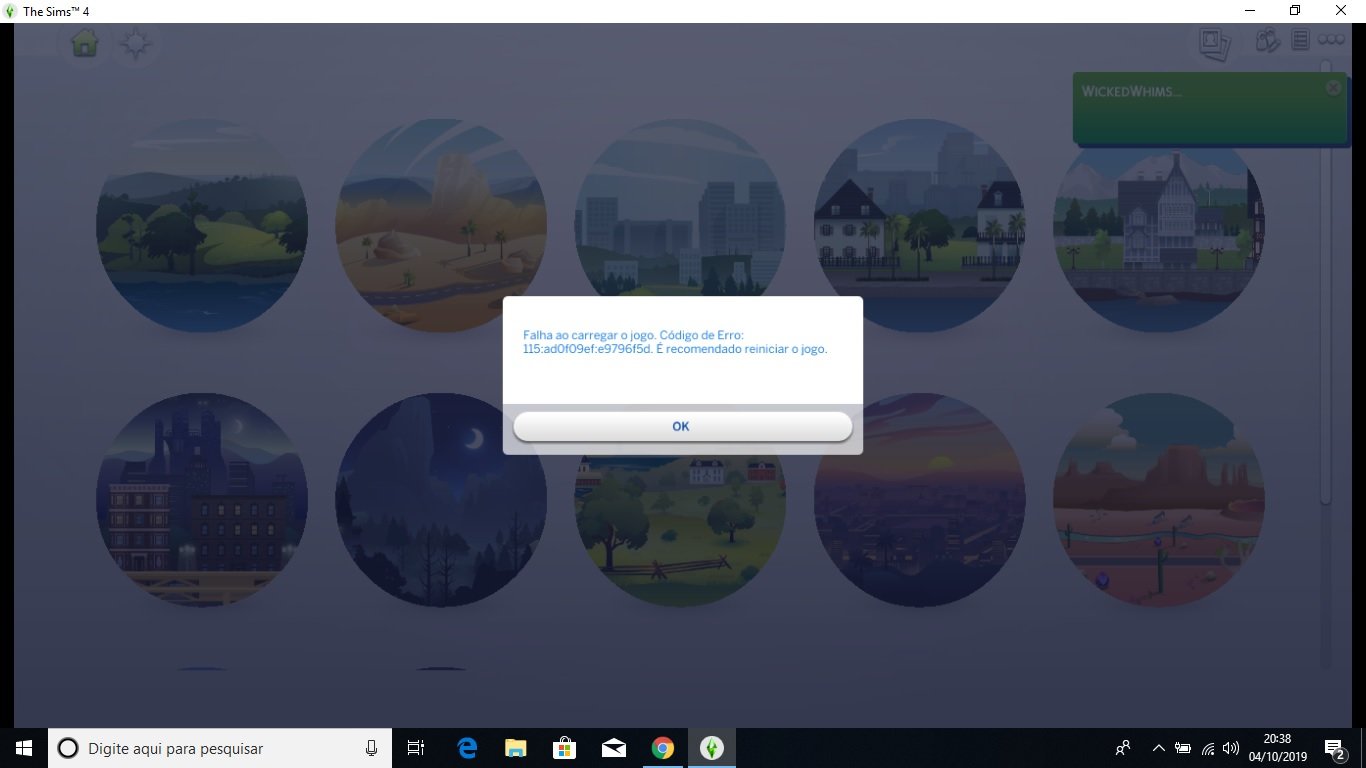Image resolution: width=1366 pixels, height=768 pixels.
Task: Open the Windows Start menu
Action: point(24,748)
